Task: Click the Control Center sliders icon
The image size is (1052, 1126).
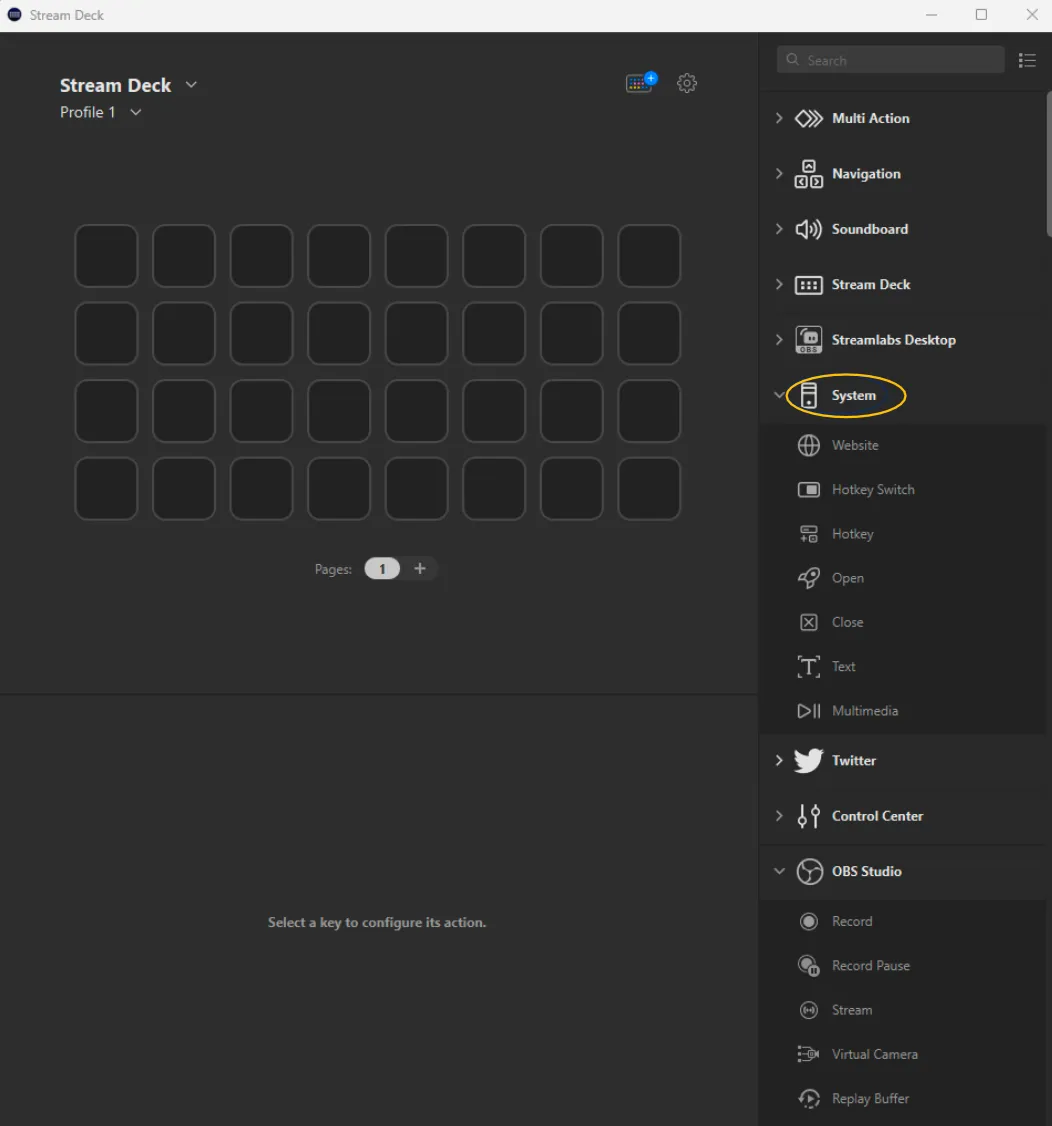Action: (809, 816)
